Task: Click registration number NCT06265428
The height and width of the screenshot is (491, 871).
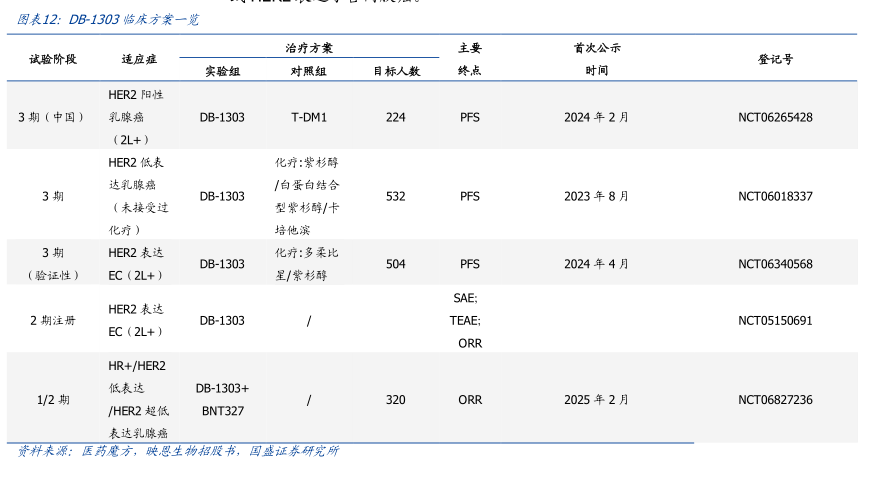Action: (775, 117)
